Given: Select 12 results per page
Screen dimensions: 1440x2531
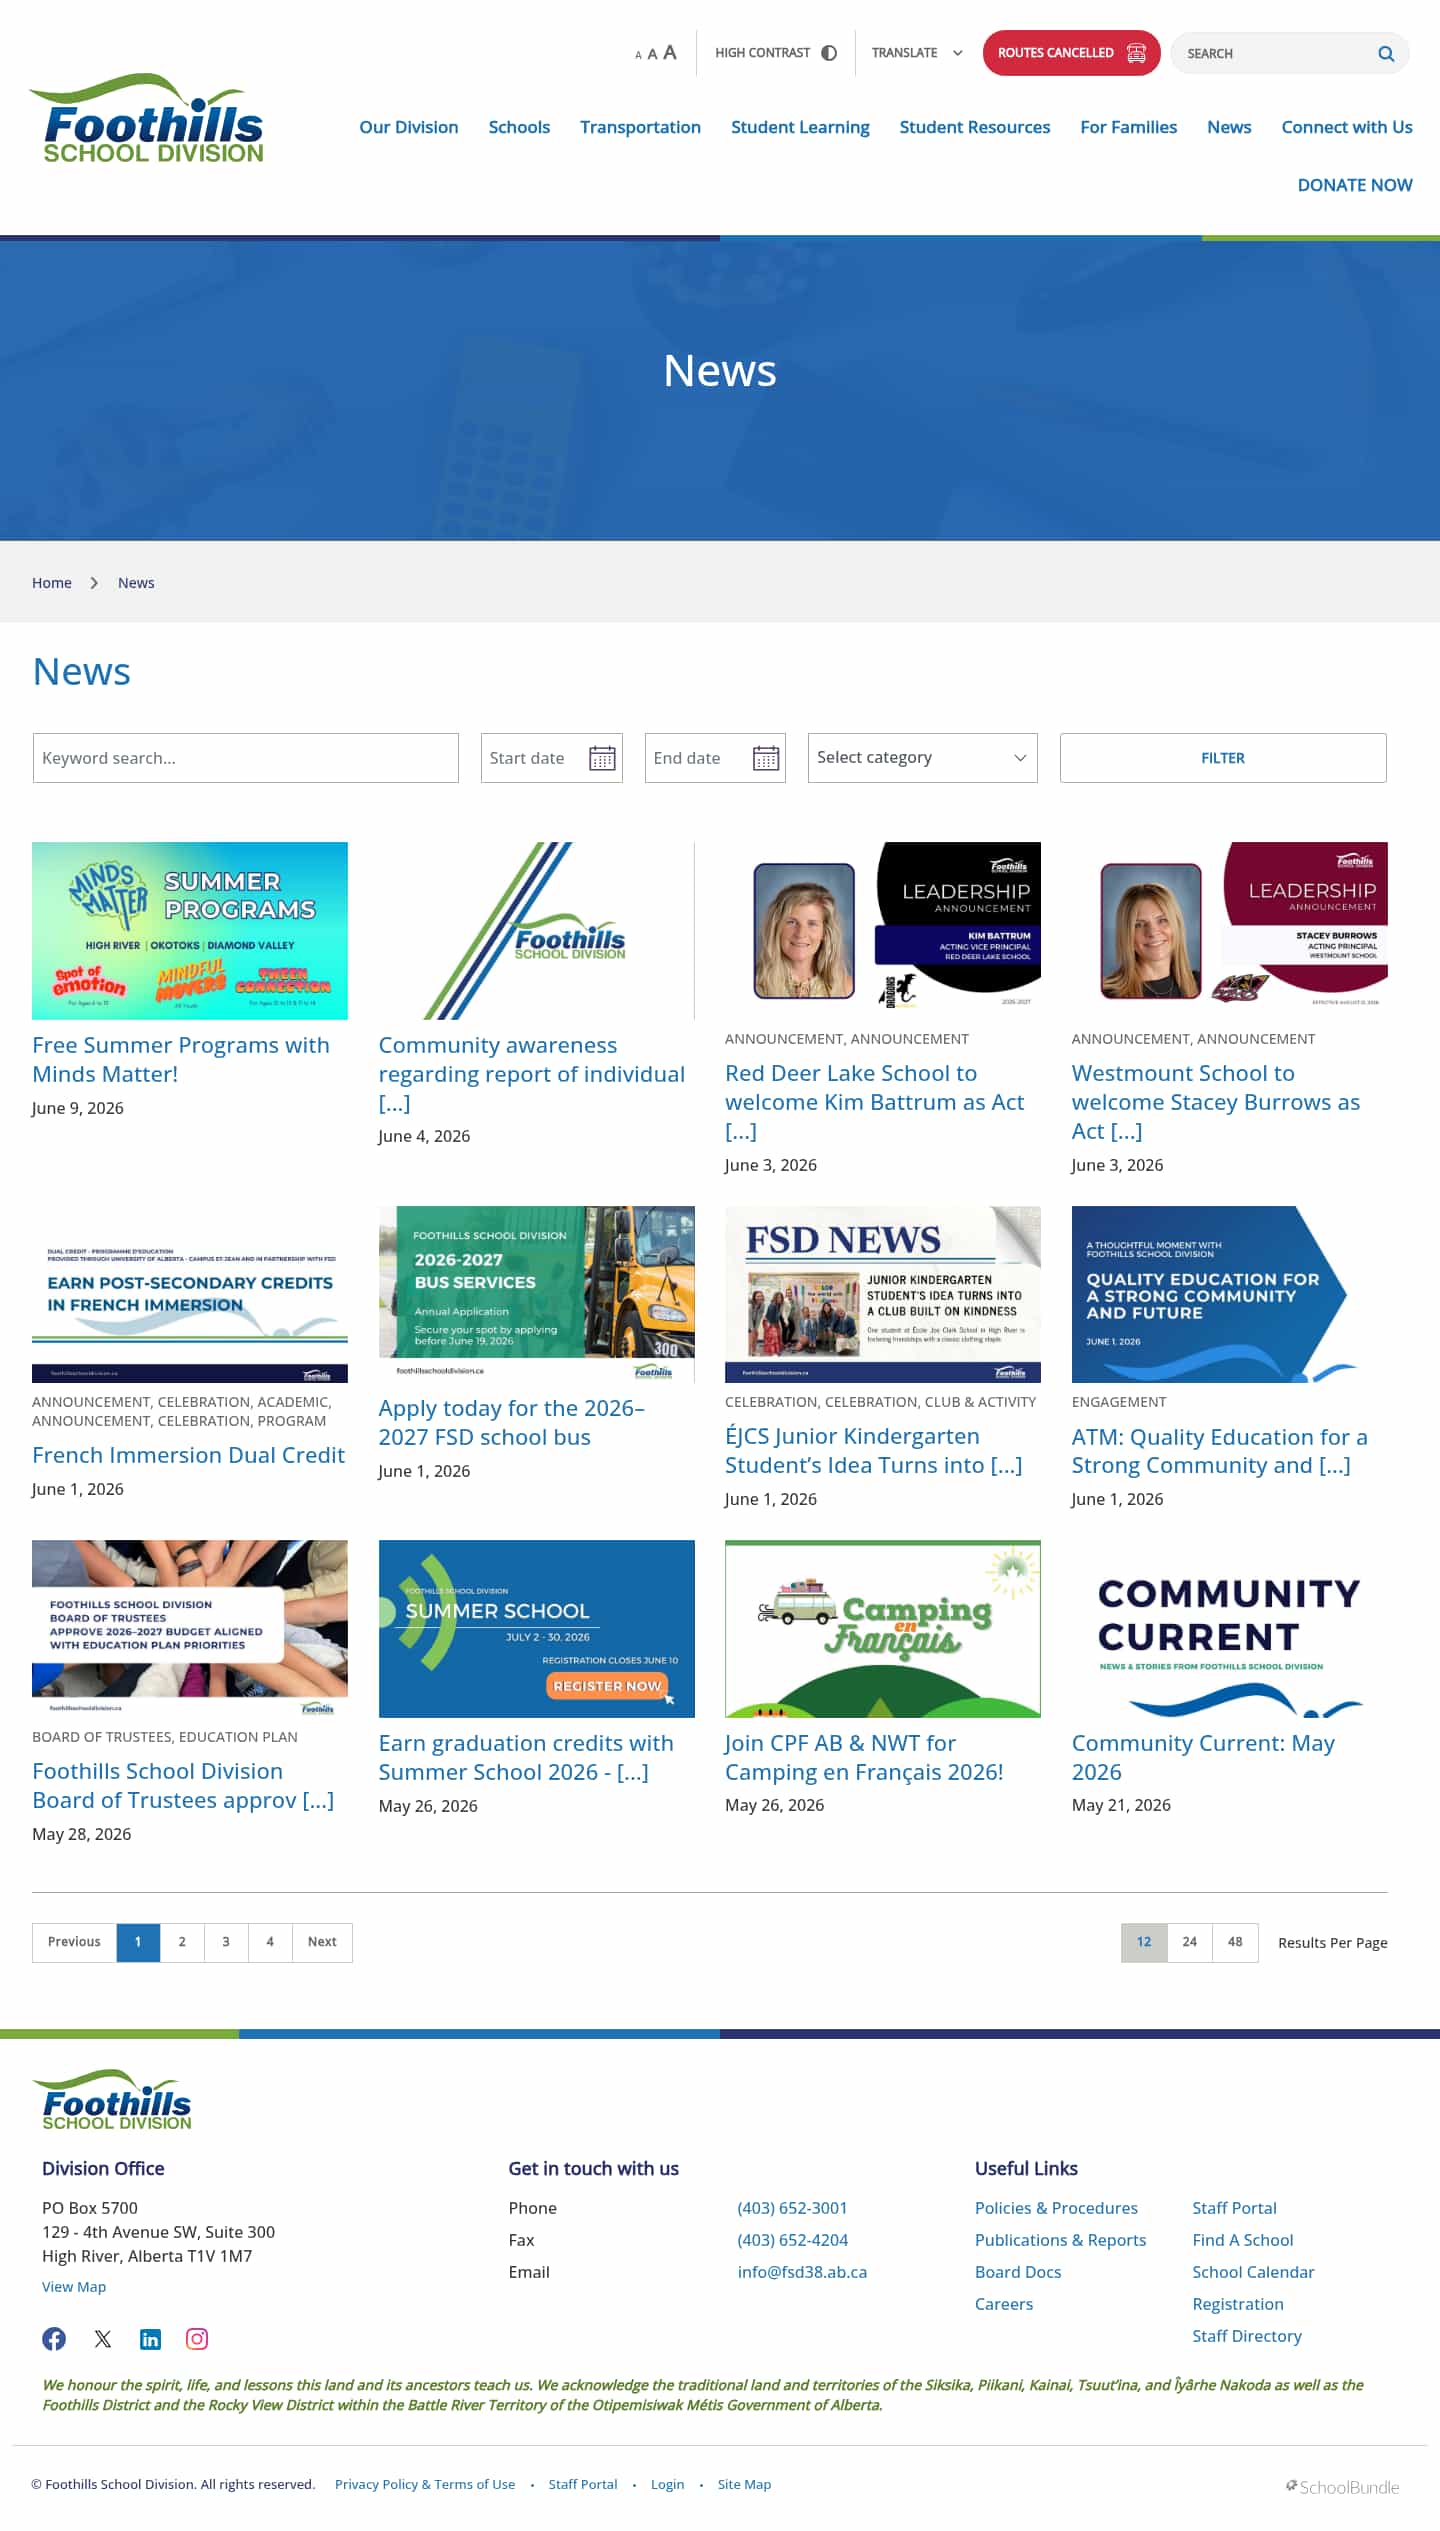Looking at the screenshot, I should 1144,1942.
